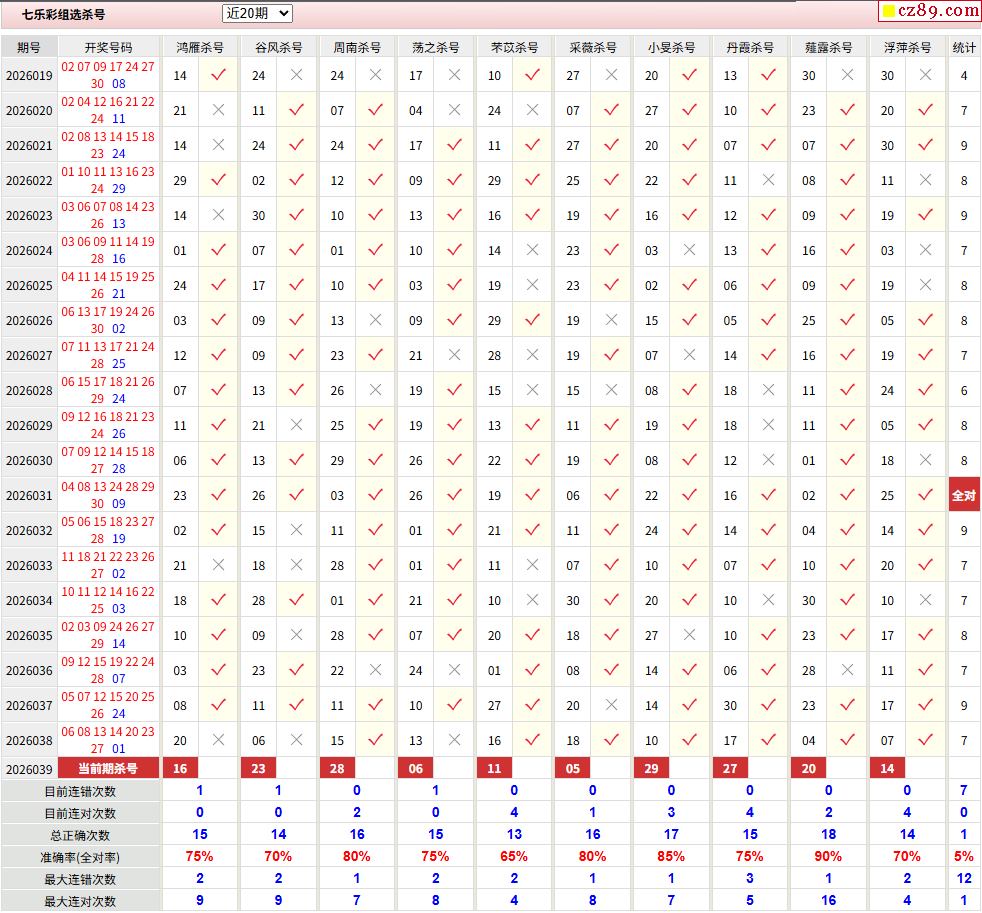Click red current pick 16 under 鸿雁杀号

pyautogui.click(x=180, y=768)
